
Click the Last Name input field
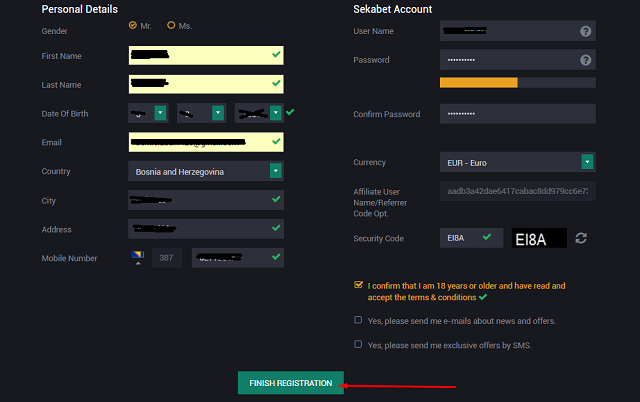tap(206, 84)
